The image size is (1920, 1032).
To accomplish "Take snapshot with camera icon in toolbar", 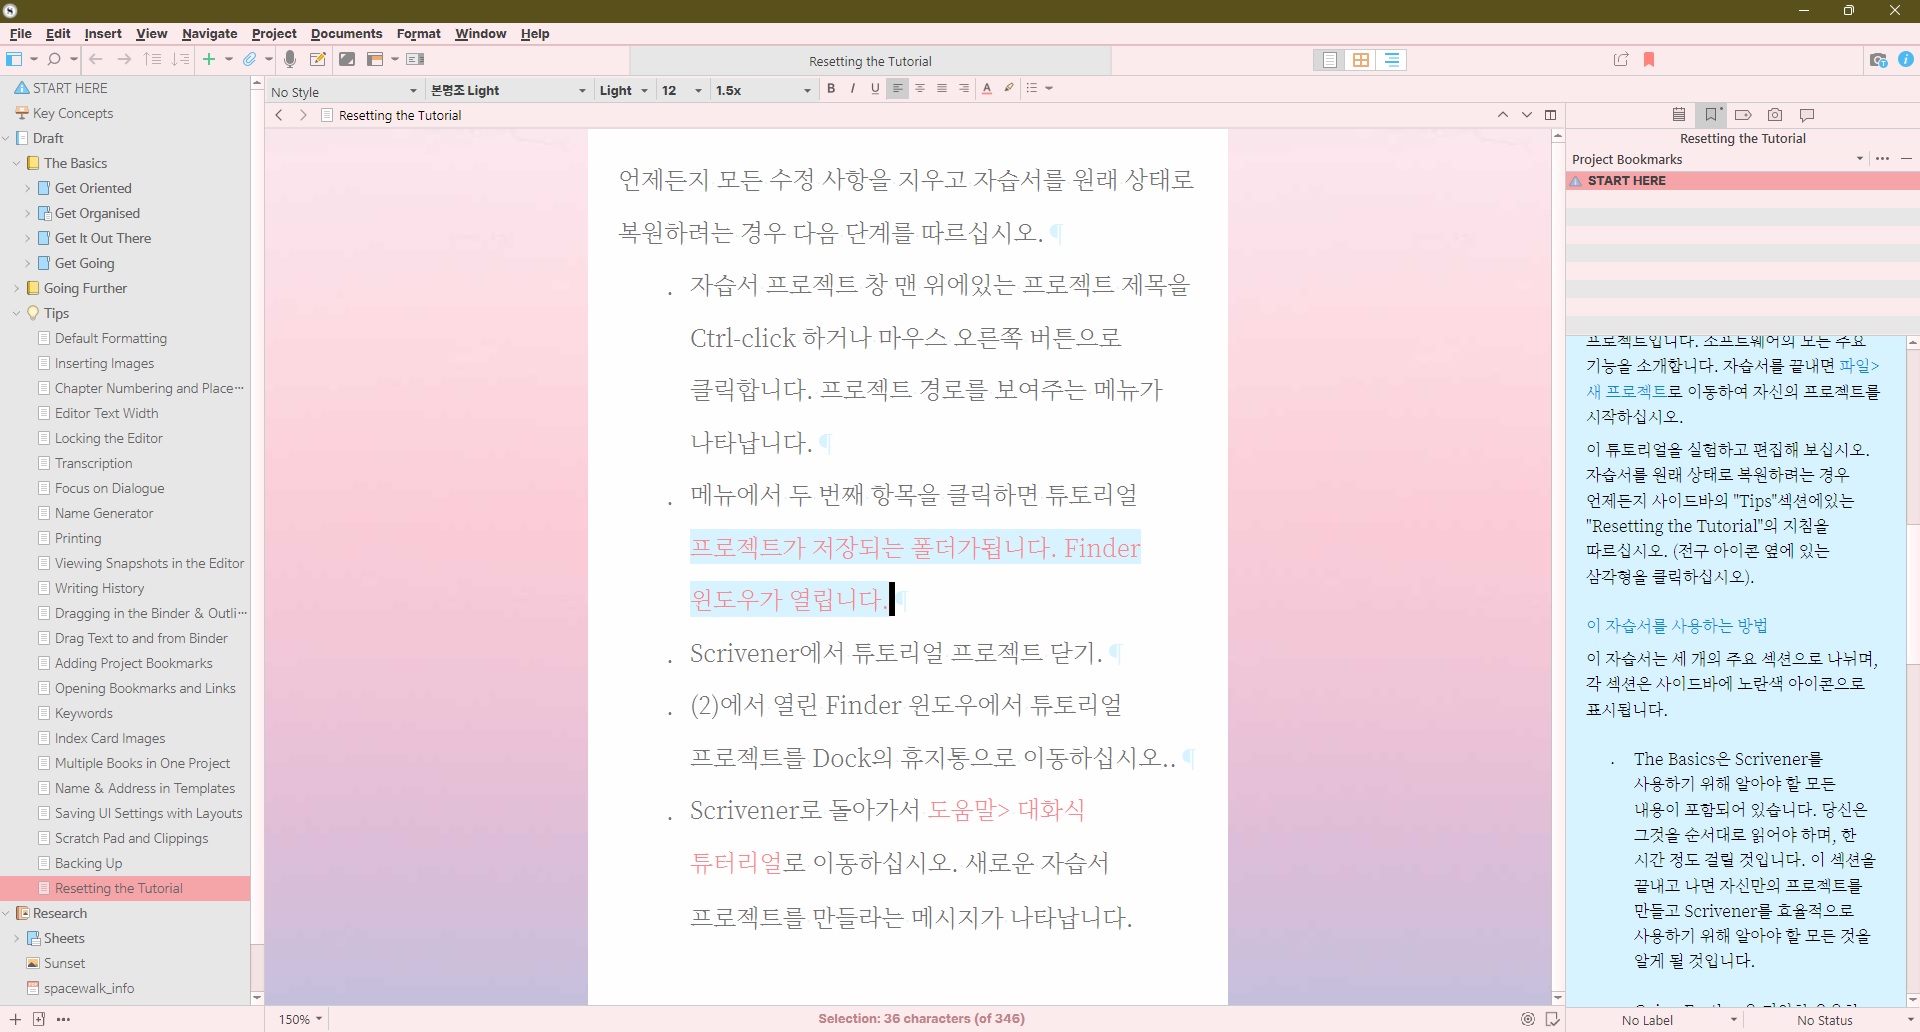I will tap(1878, 60).
